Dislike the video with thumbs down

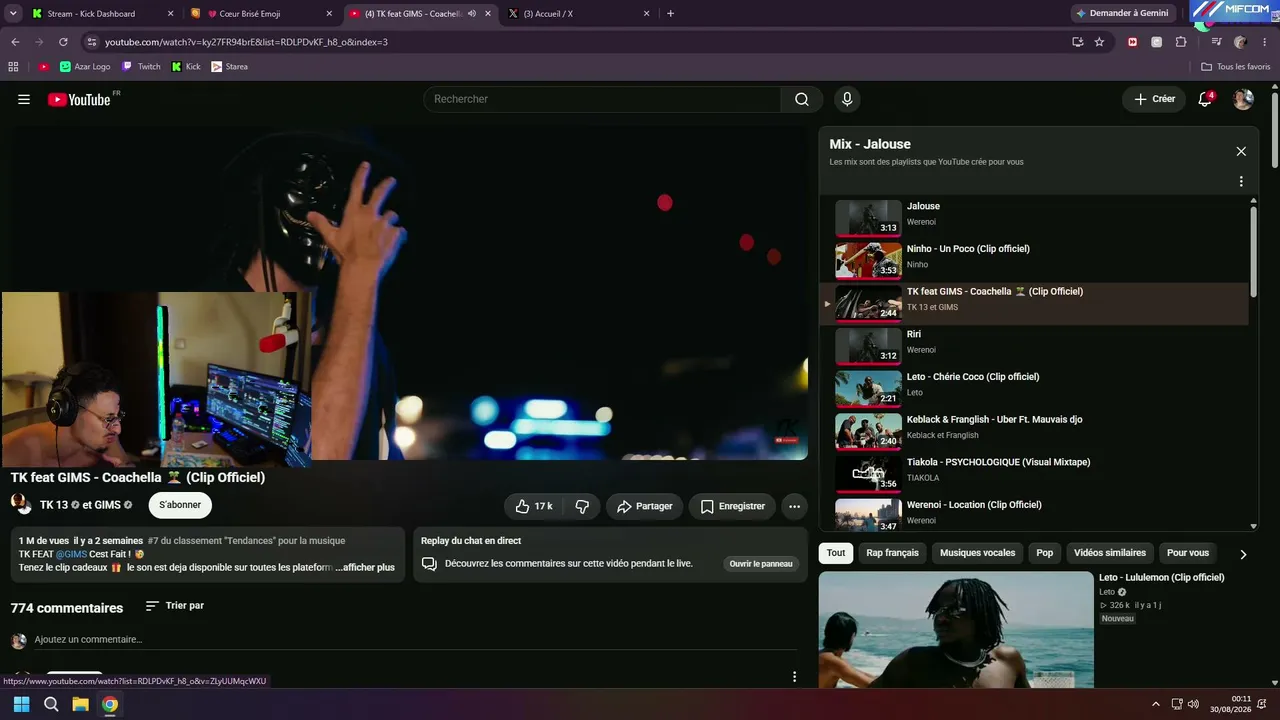point(582,506)
